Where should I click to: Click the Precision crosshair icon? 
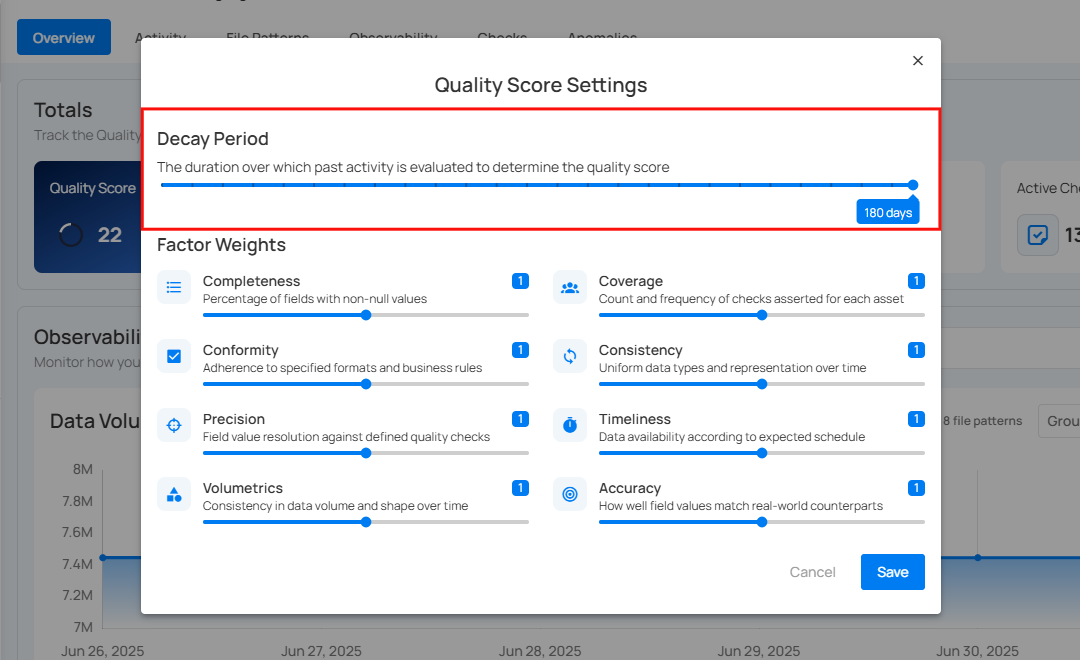point(174,425)
